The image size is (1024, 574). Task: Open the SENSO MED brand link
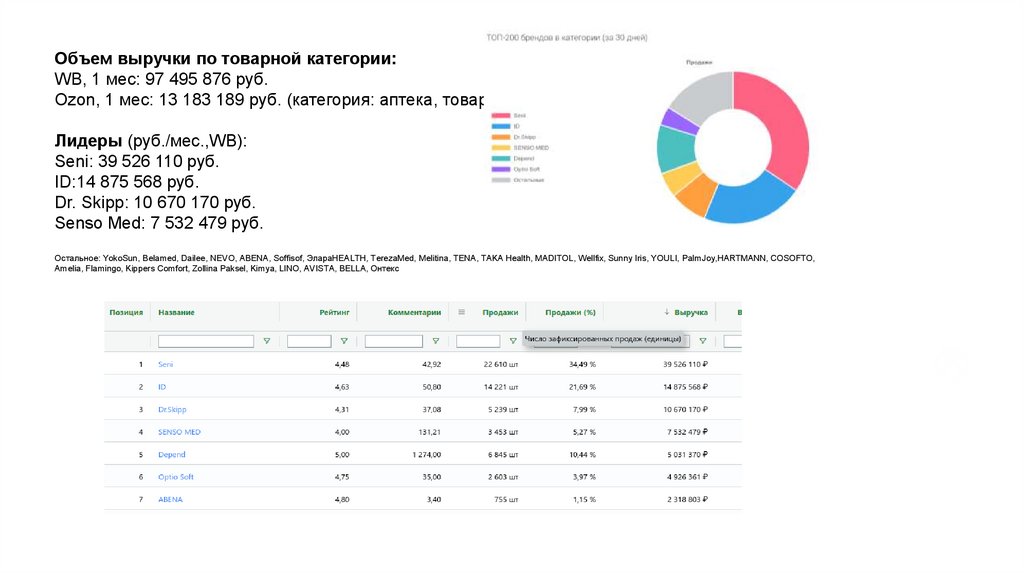coord(179,432)
